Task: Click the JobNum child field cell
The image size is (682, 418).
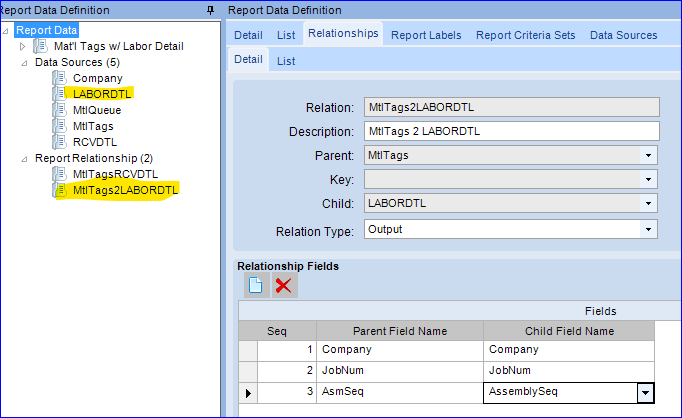Action: (569, 372)
